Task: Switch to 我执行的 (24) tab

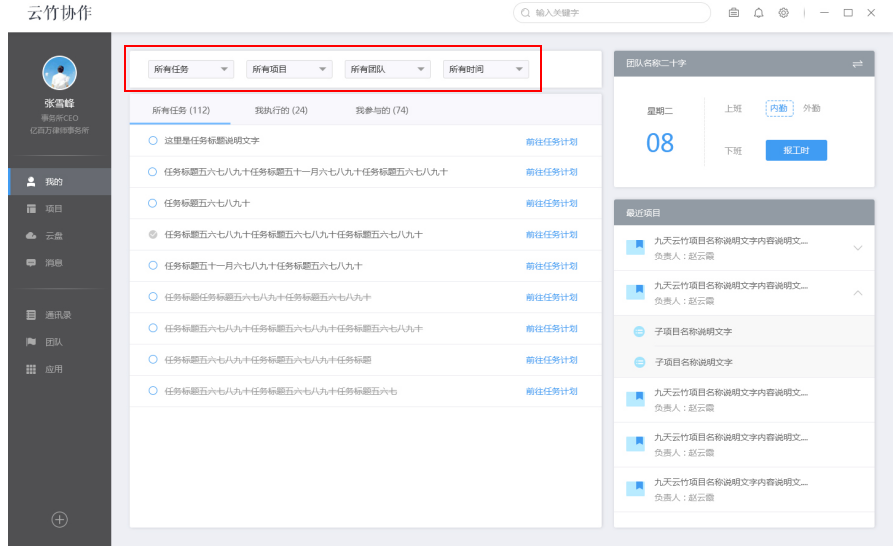Action: (280, 110)
